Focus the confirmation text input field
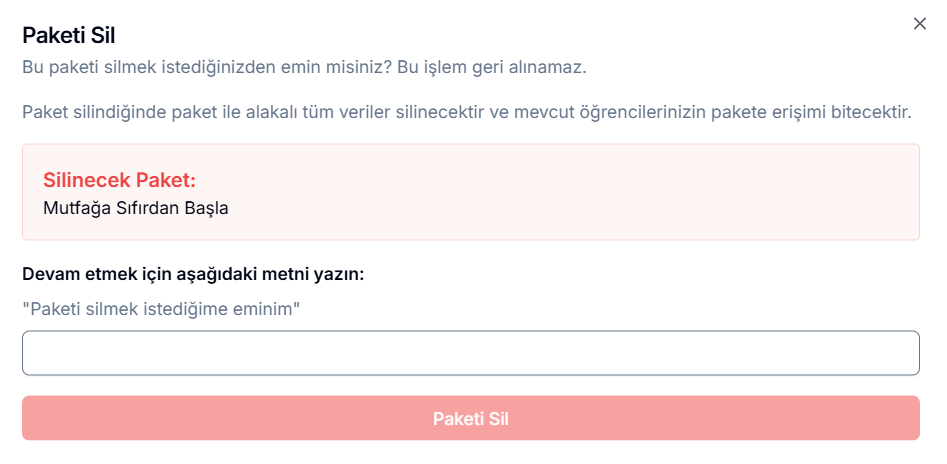This screenshot has height=464, width=947. [470, 353]
